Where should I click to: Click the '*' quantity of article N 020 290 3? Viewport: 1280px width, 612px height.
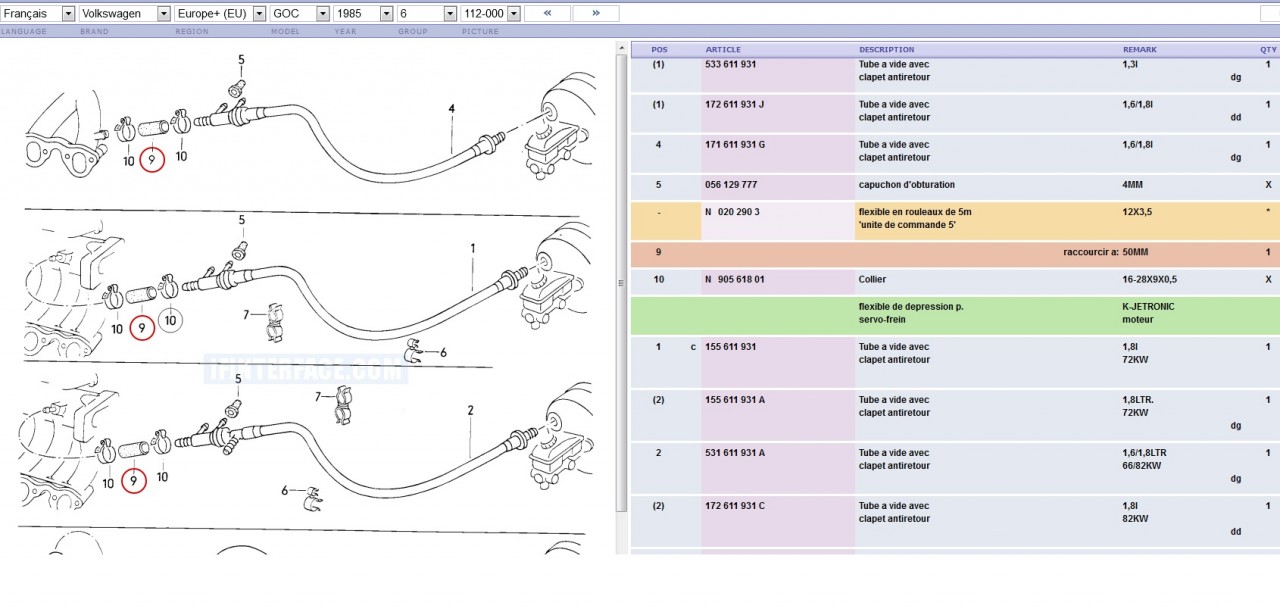coord(1268,212)
